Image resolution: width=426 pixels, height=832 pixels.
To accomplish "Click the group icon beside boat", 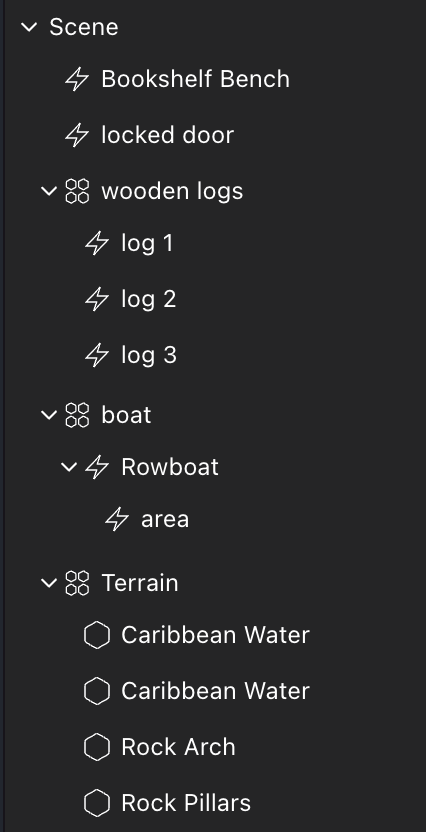I will coord(77,415).
